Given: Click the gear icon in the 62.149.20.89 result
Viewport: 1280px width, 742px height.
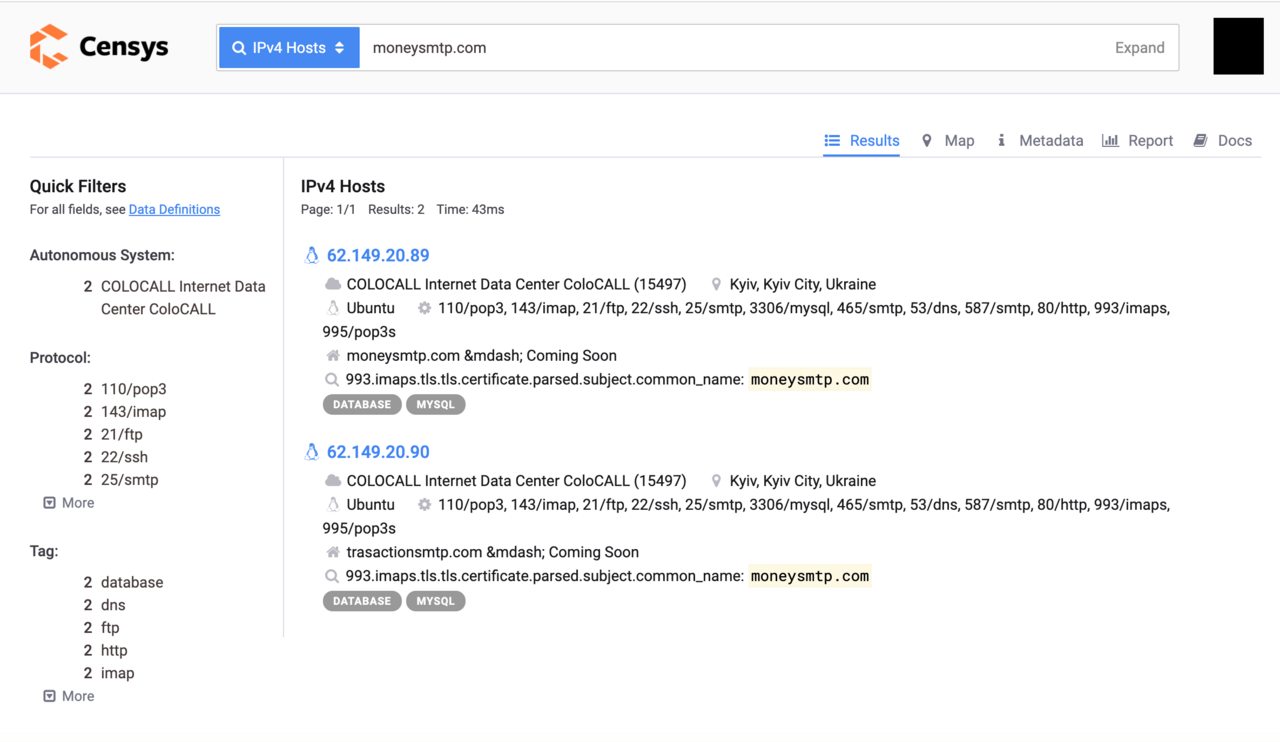Looking at the screenshot, I should [x=424, y=308].
